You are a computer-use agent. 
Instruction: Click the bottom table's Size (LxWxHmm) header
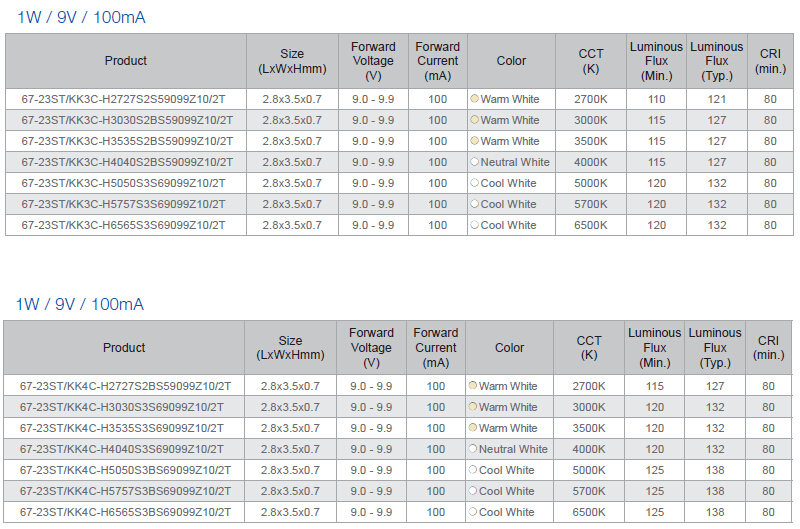pyautogui.click(x=290, y=348)
